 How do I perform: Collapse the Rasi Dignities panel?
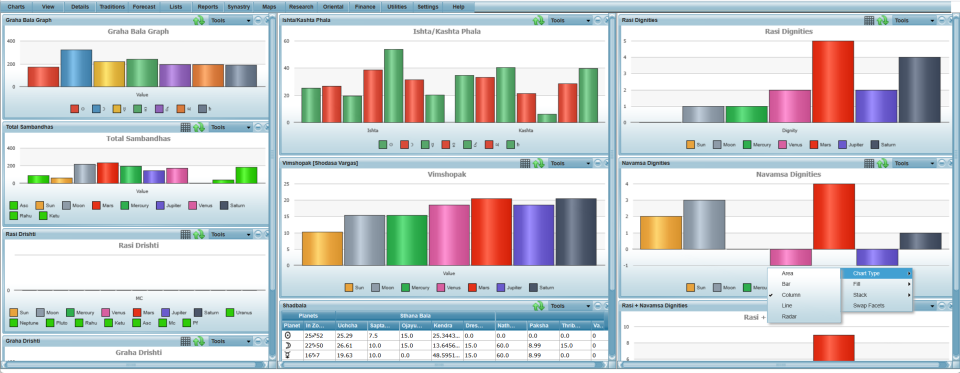941,20
